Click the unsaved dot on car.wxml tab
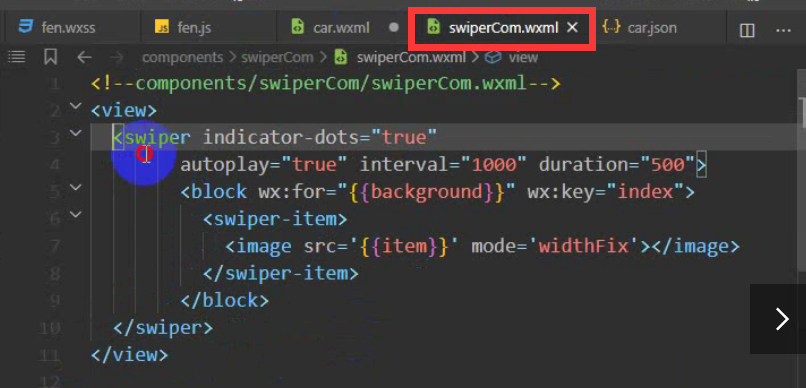 tap(394, 28)
